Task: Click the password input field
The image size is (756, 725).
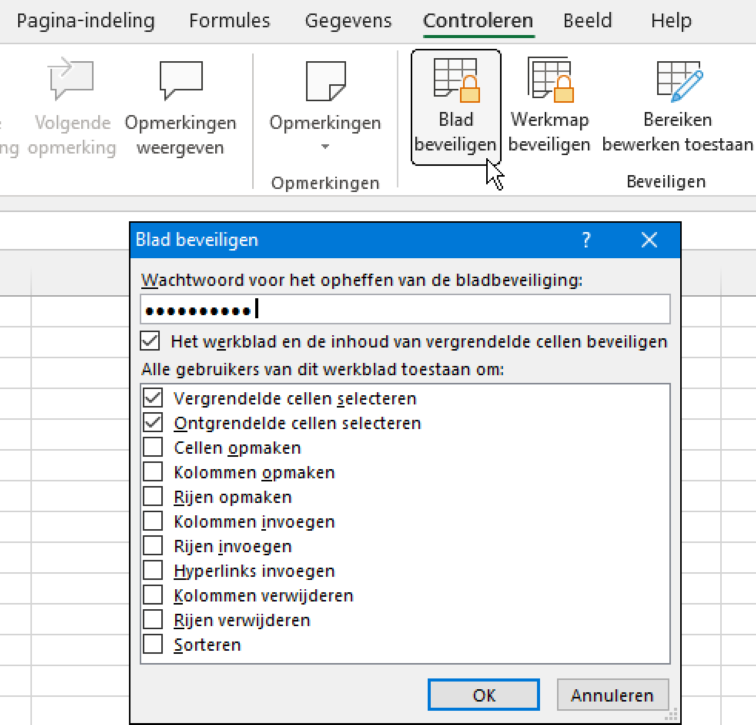Action: point(405,309)
